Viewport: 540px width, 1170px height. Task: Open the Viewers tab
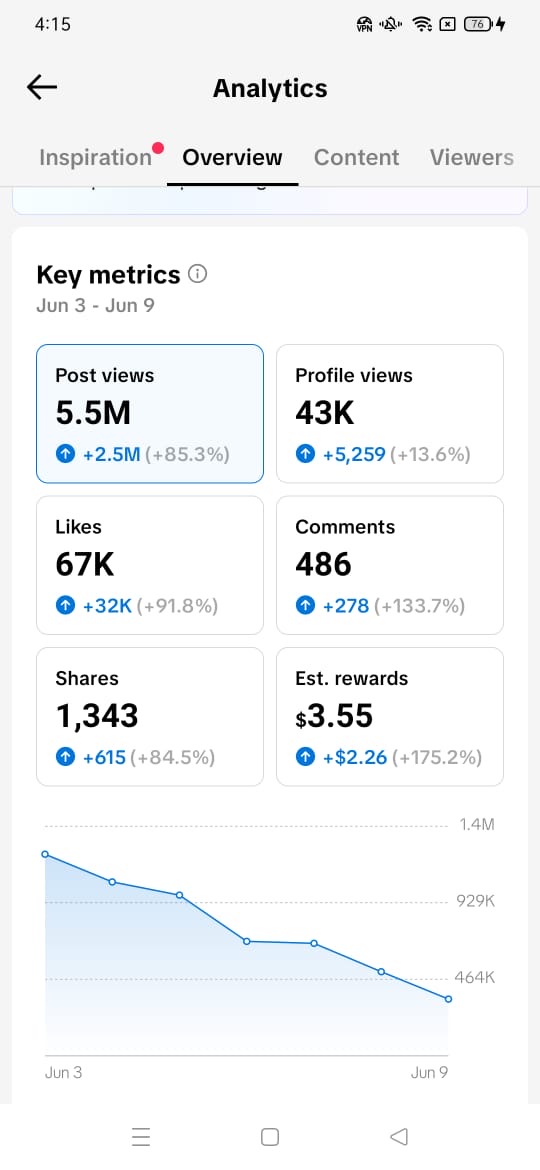point(471,157)
